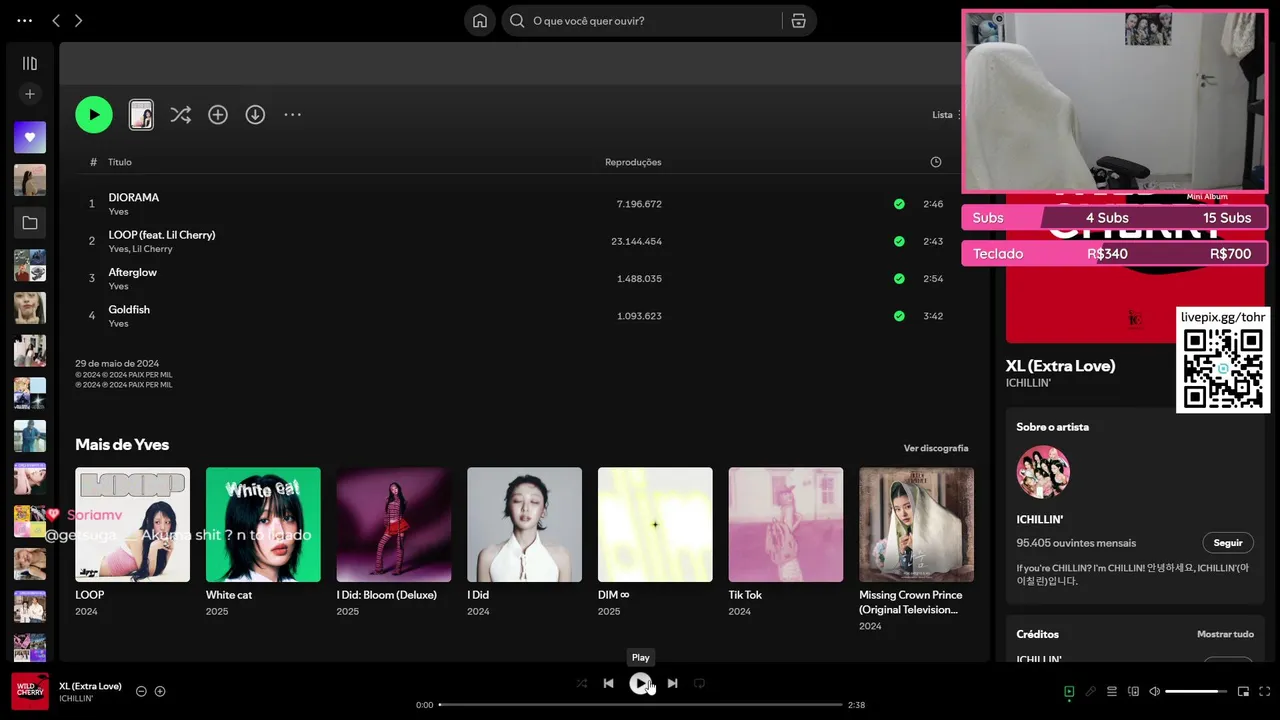Viewport: 1280px width, 720px height.
Task: Open the DIM ∞ album card
Action: point(655,544)
